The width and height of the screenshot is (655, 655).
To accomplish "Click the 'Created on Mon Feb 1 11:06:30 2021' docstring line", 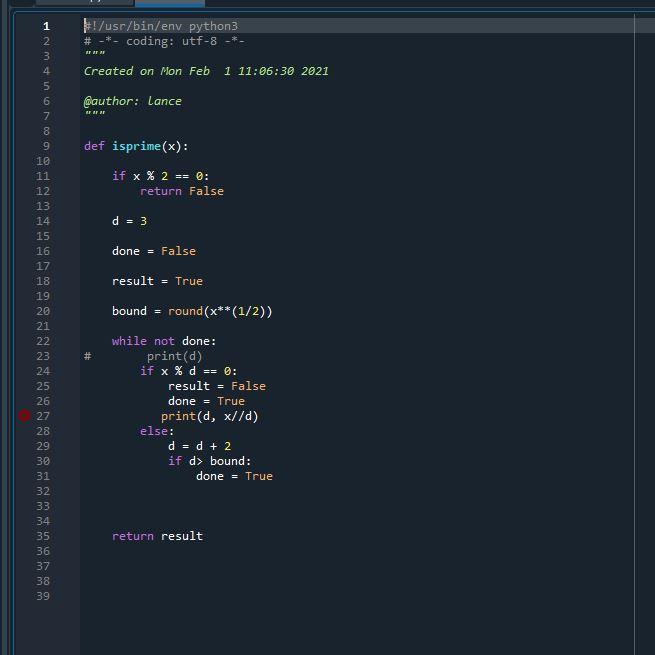I will click(x=206, y=71).
